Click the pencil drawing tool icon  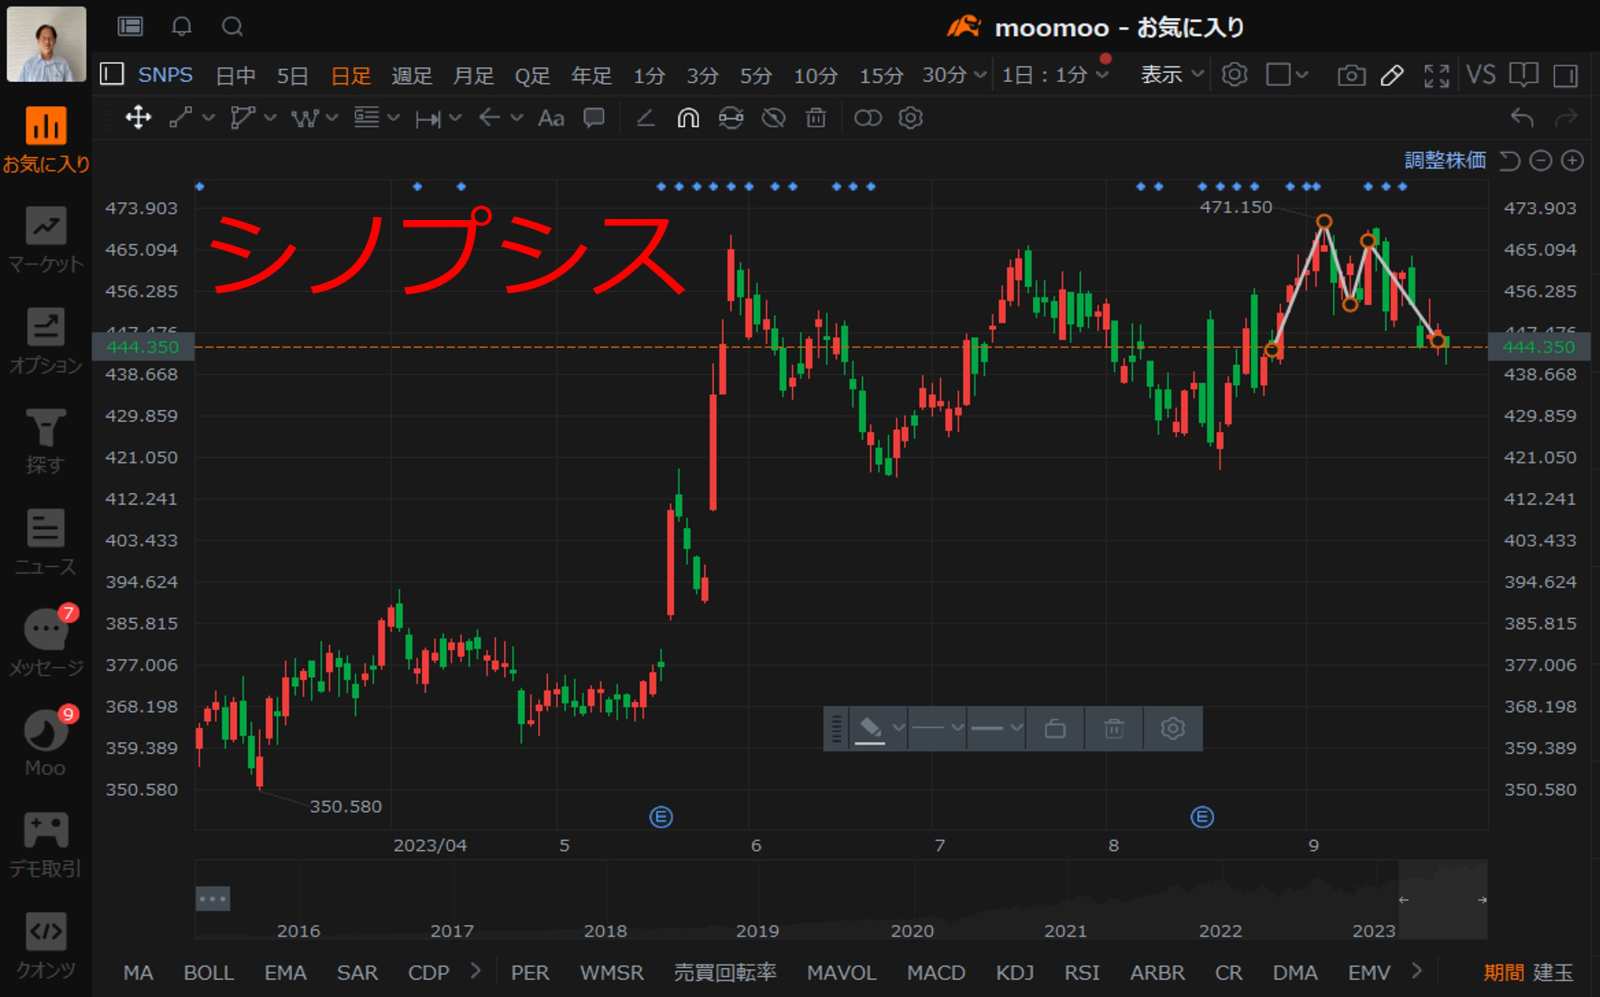[1392, 75]
